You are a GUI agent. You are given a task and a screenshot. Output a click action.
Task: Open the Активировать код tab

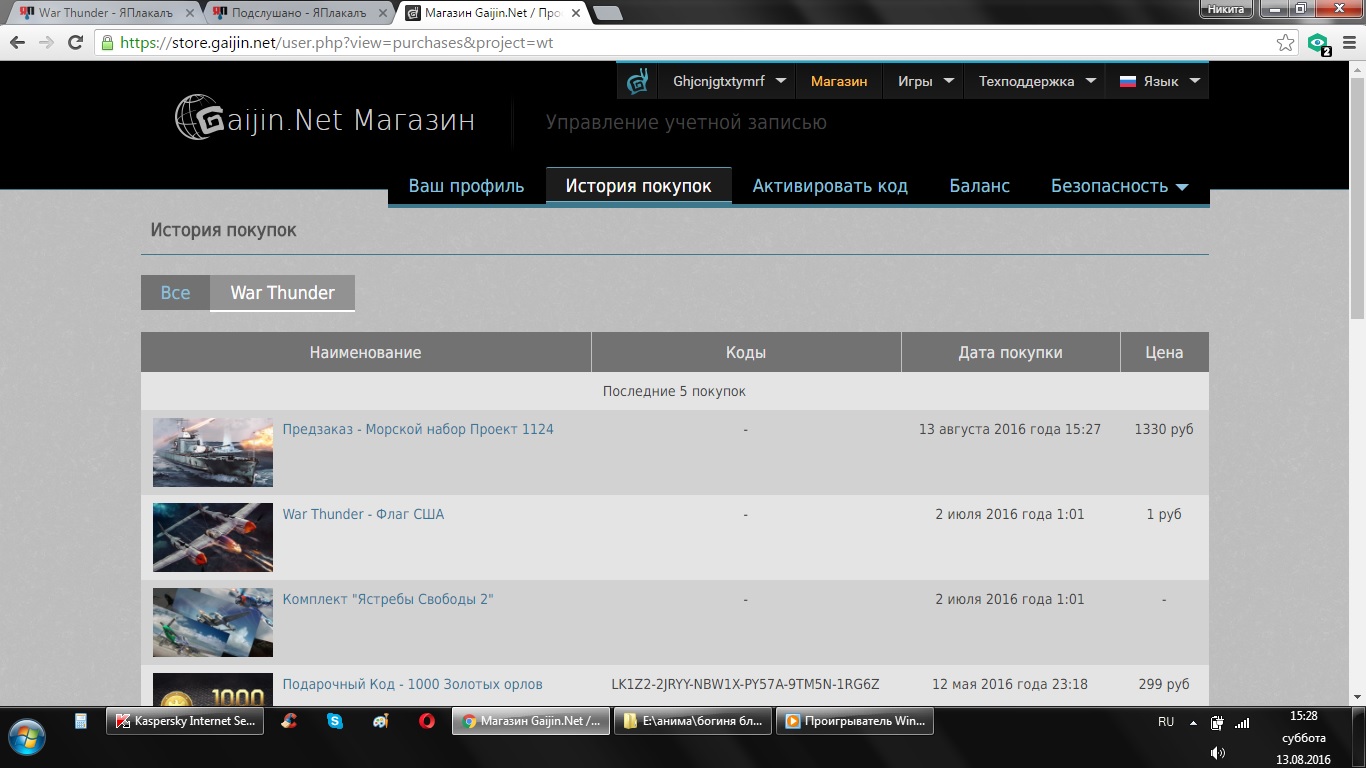click(x=830, y=186)
